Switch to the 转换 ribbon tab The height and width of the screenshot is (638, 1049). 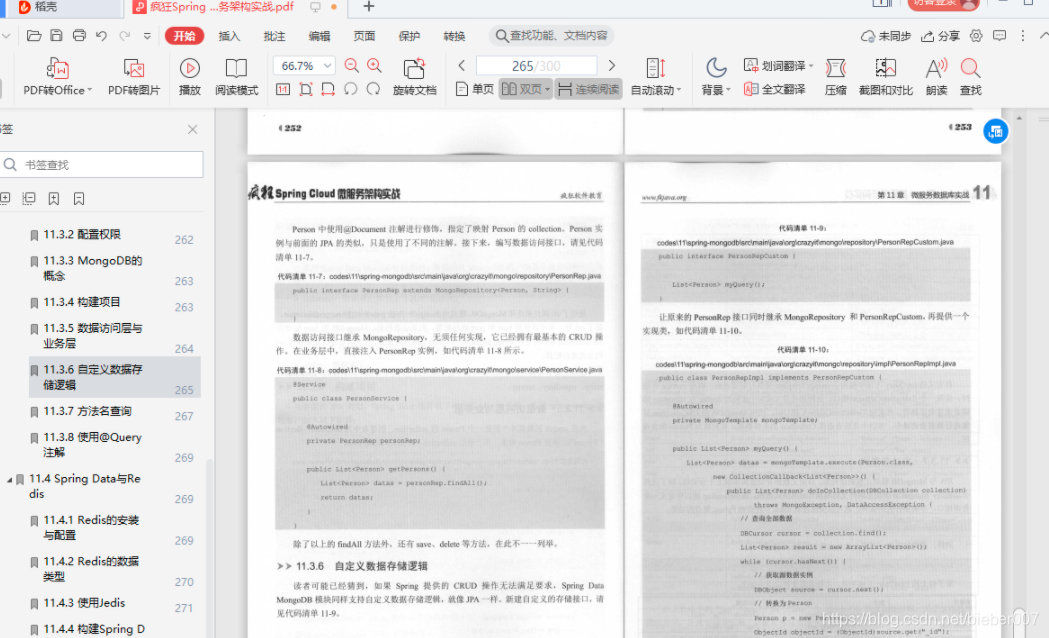454,36
